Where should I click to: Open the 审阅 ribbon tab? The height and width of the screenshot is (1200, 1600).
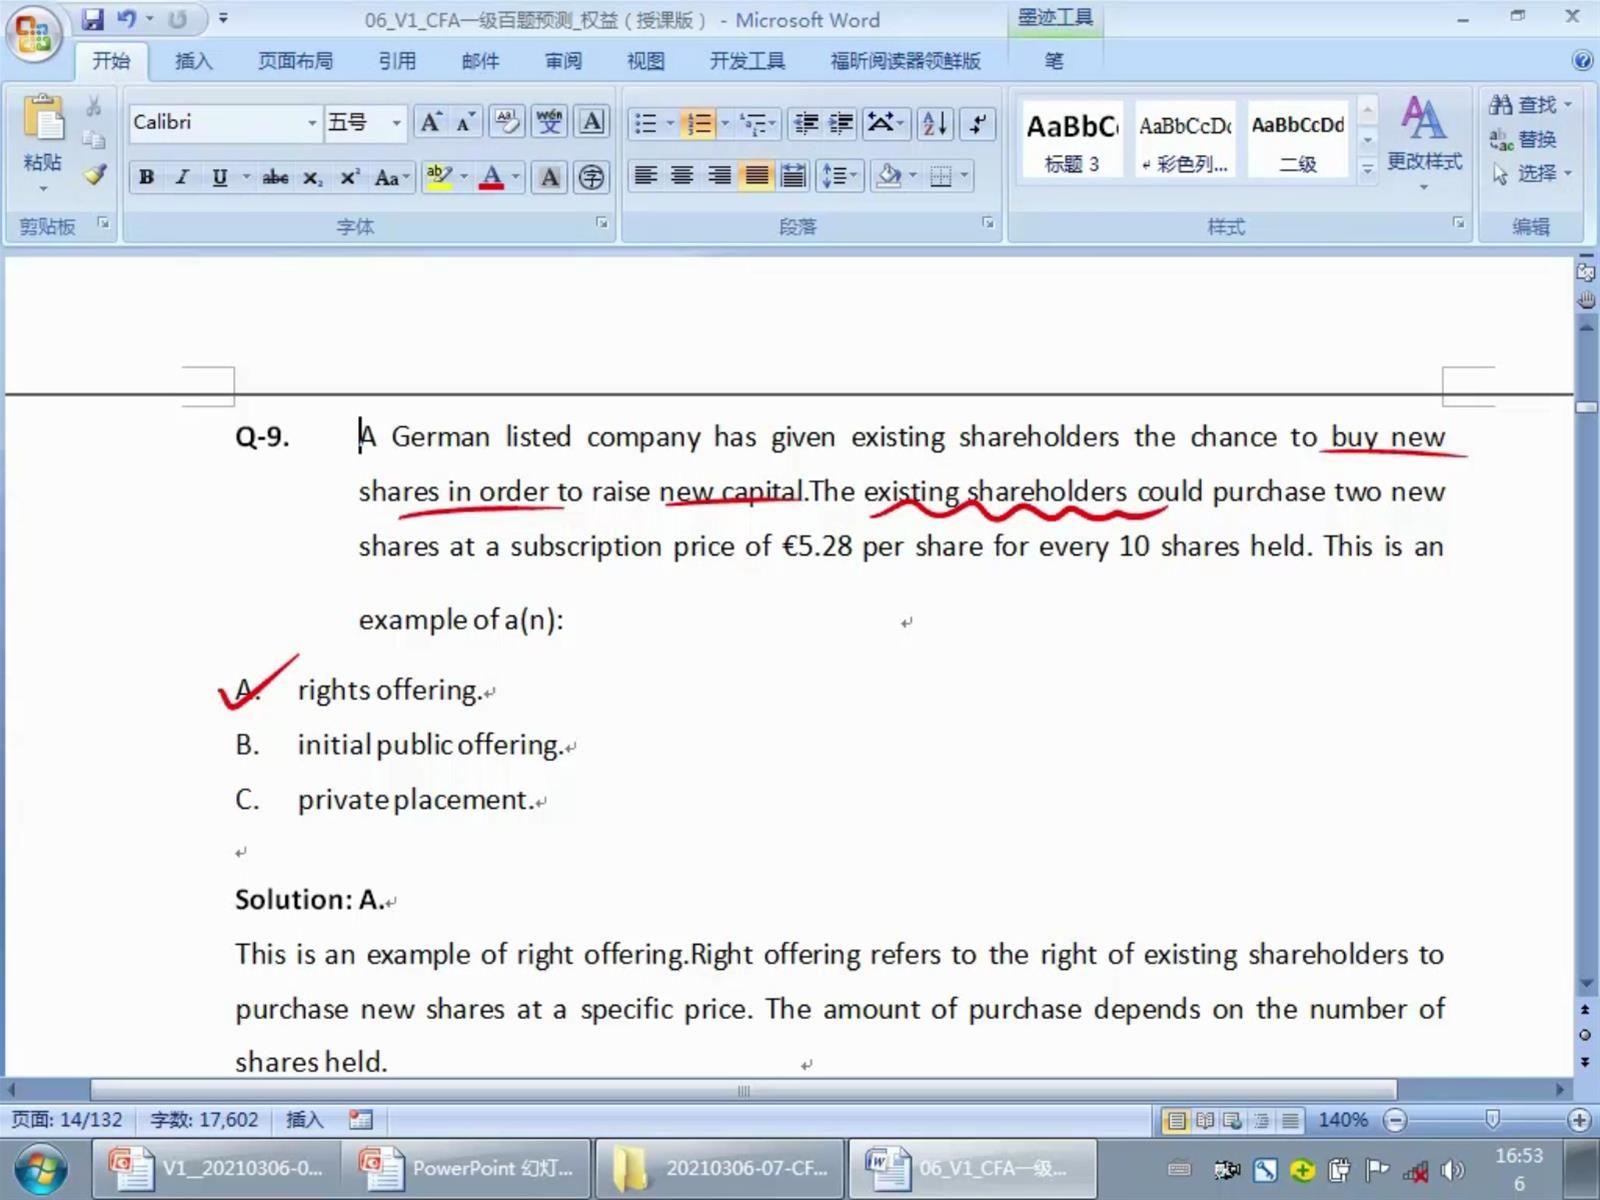(563, 61)
